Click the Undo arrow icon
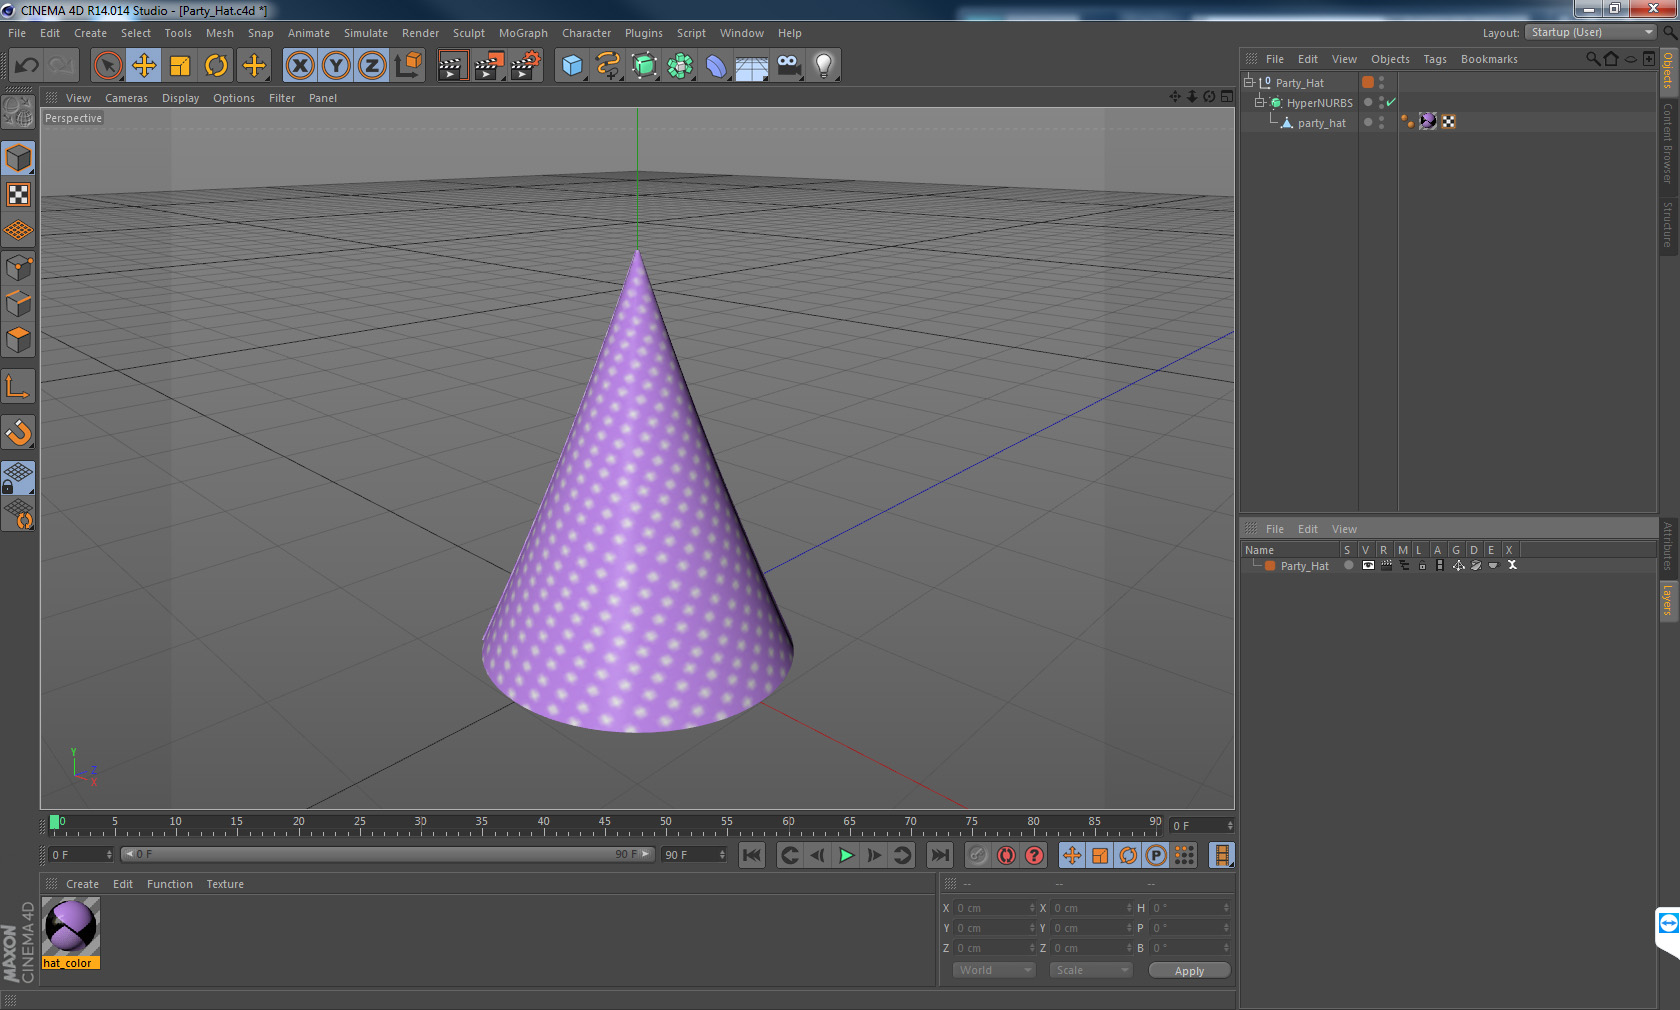 (26, 66)
